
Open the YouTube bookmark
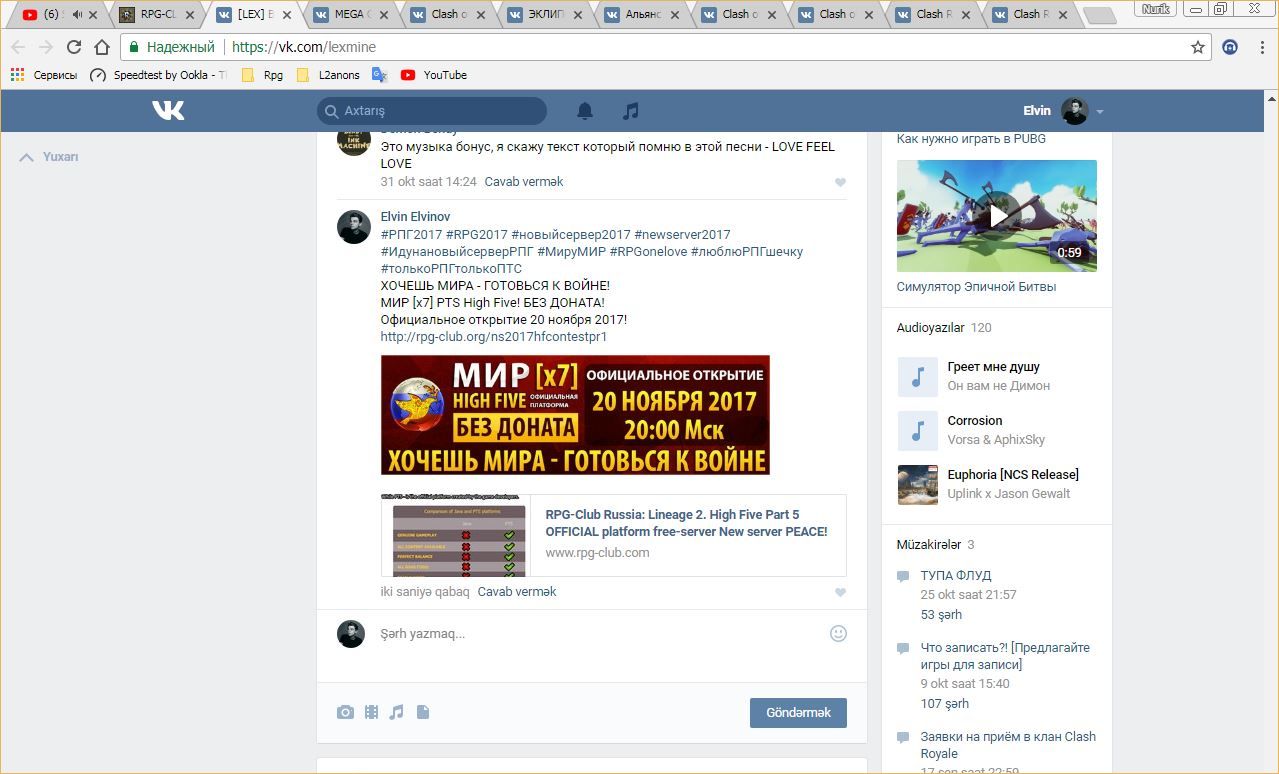pos(434,75)
